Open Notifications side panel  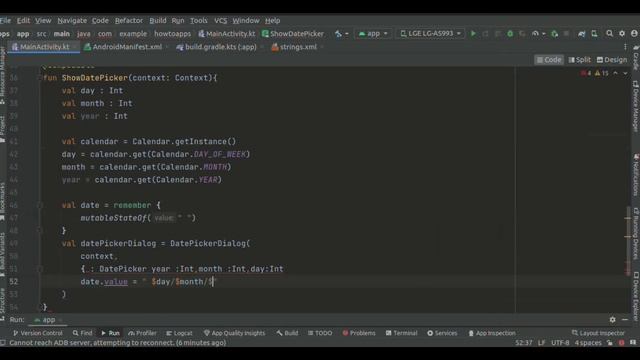pos(636,175)
